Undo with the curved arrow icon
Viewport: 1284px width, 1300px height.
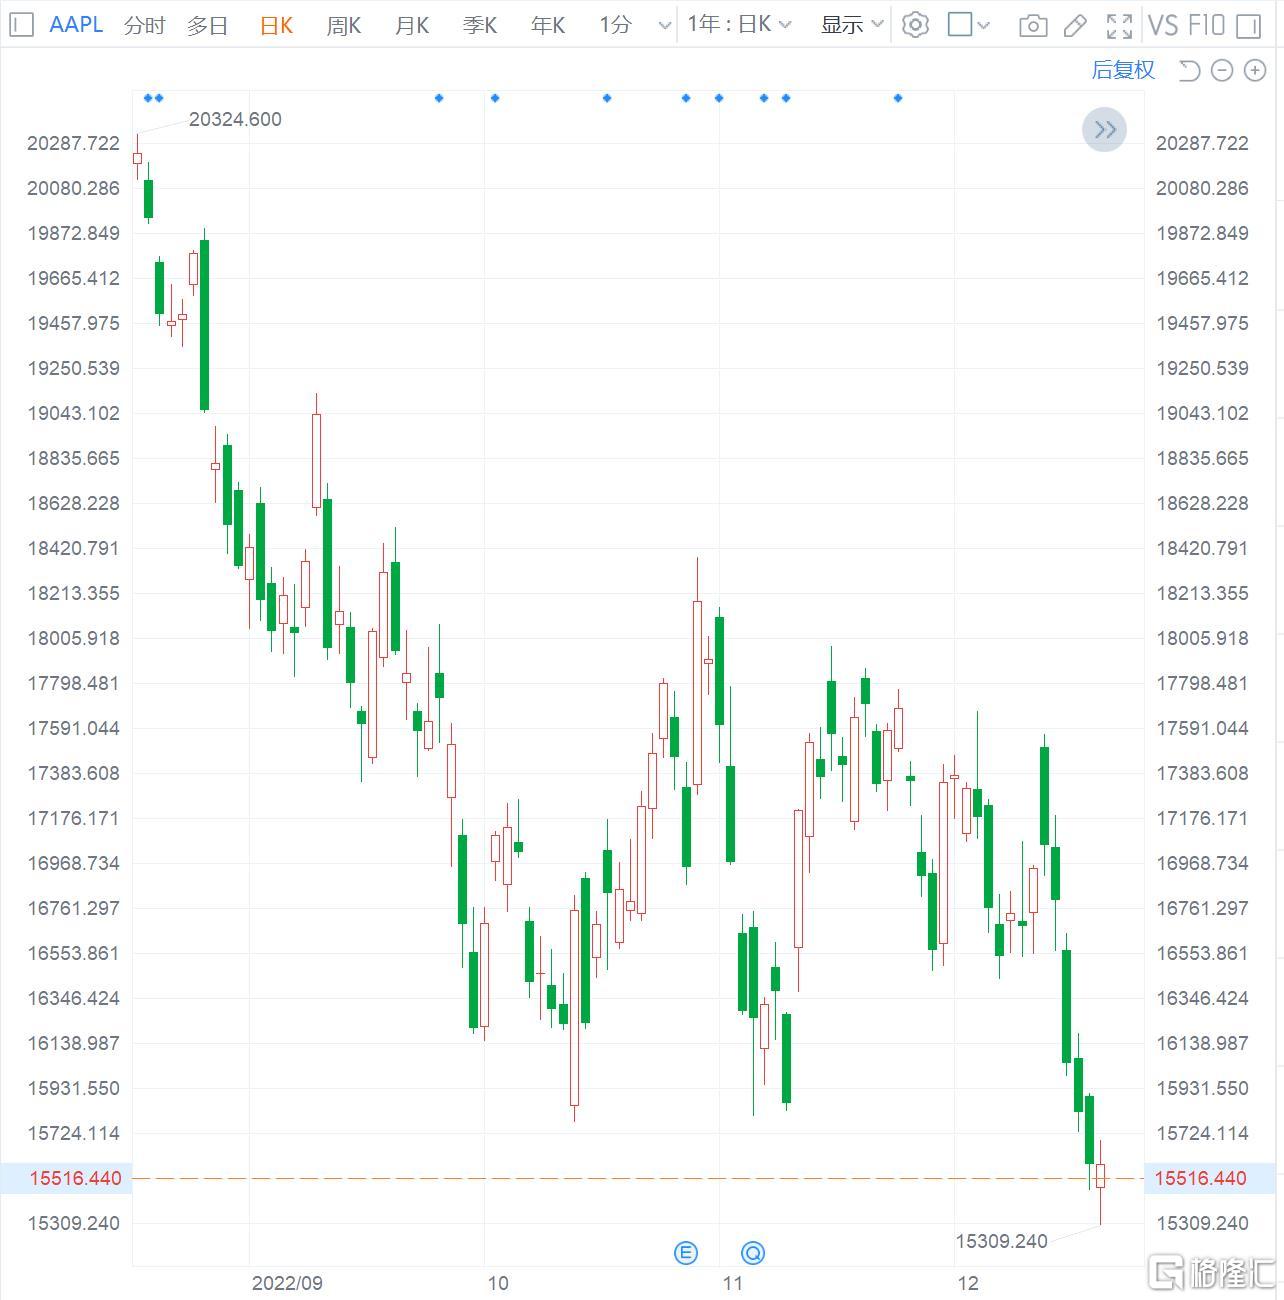(1189, 70)
